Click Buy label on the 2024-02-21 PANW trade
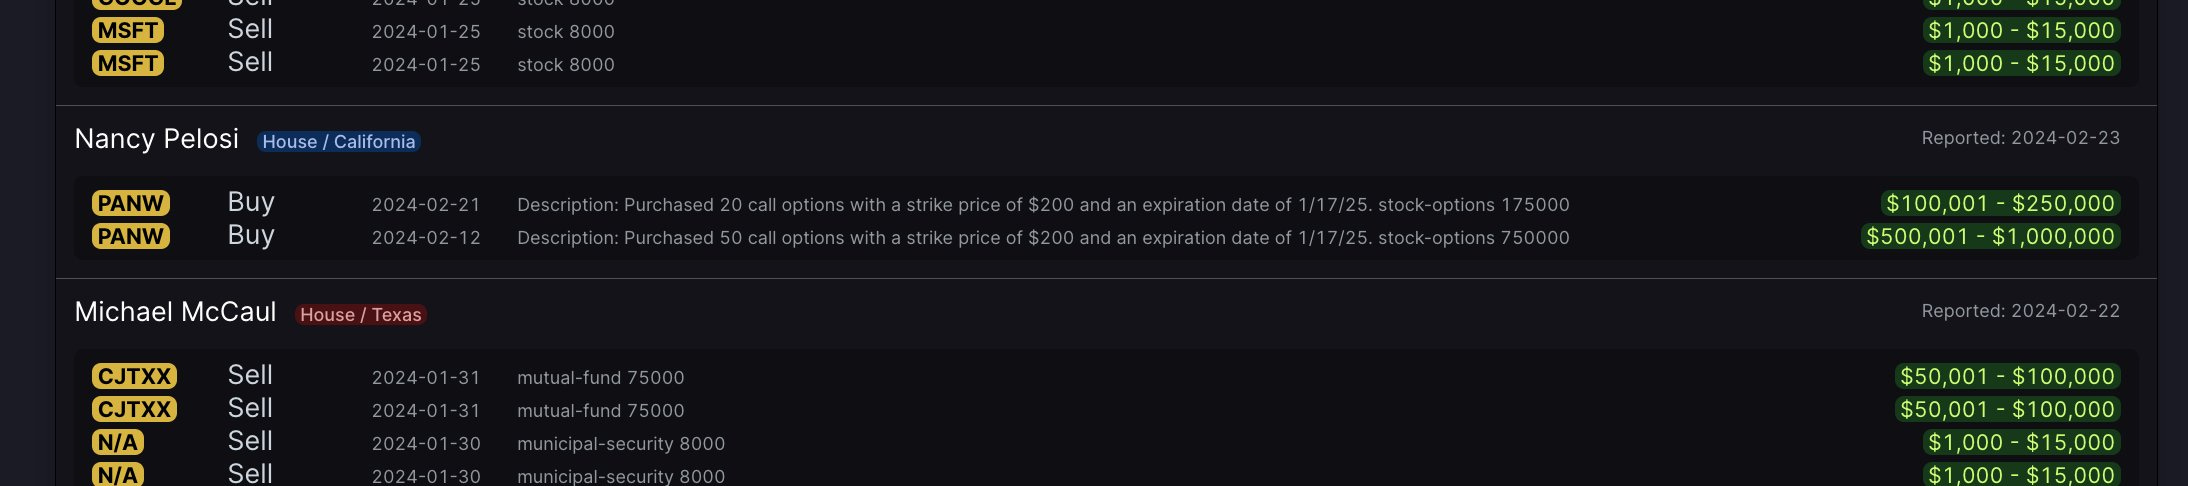The width and height of the screenshot is (2188, 486). (x=251, y=203)
